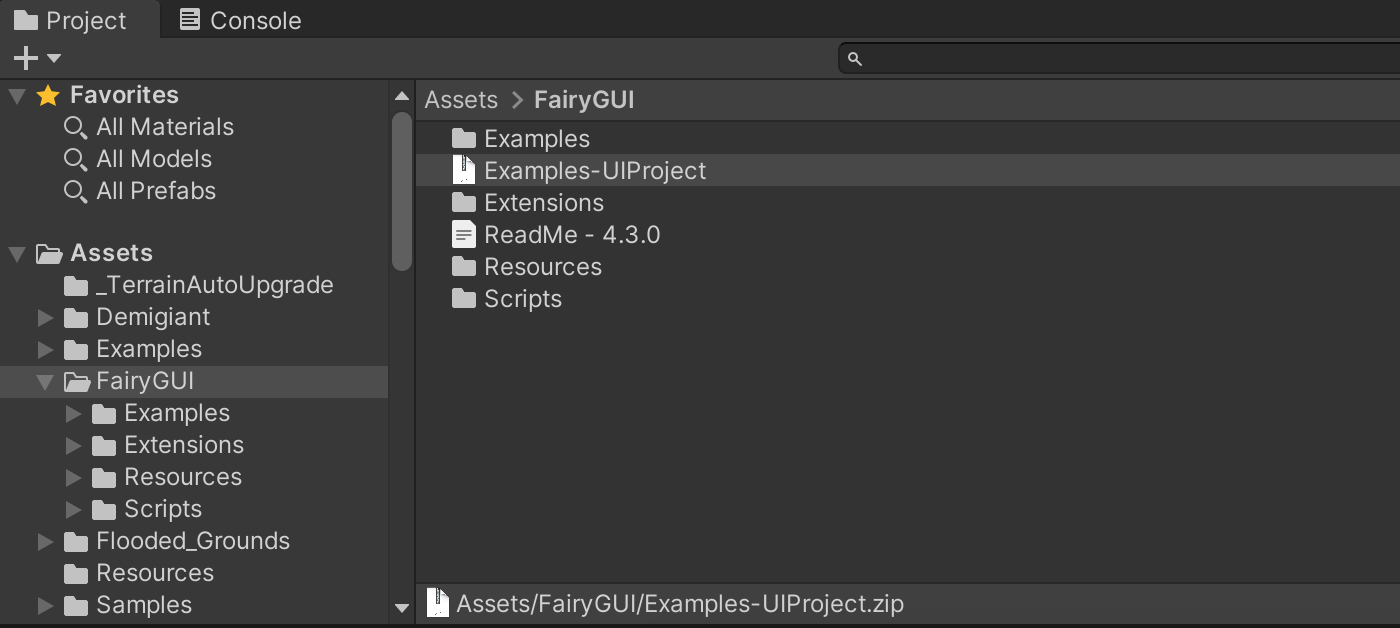Screen dimensions: 1400x628
Task: Open the plus create-asset dropdown
Action: [x=37, y=58]
